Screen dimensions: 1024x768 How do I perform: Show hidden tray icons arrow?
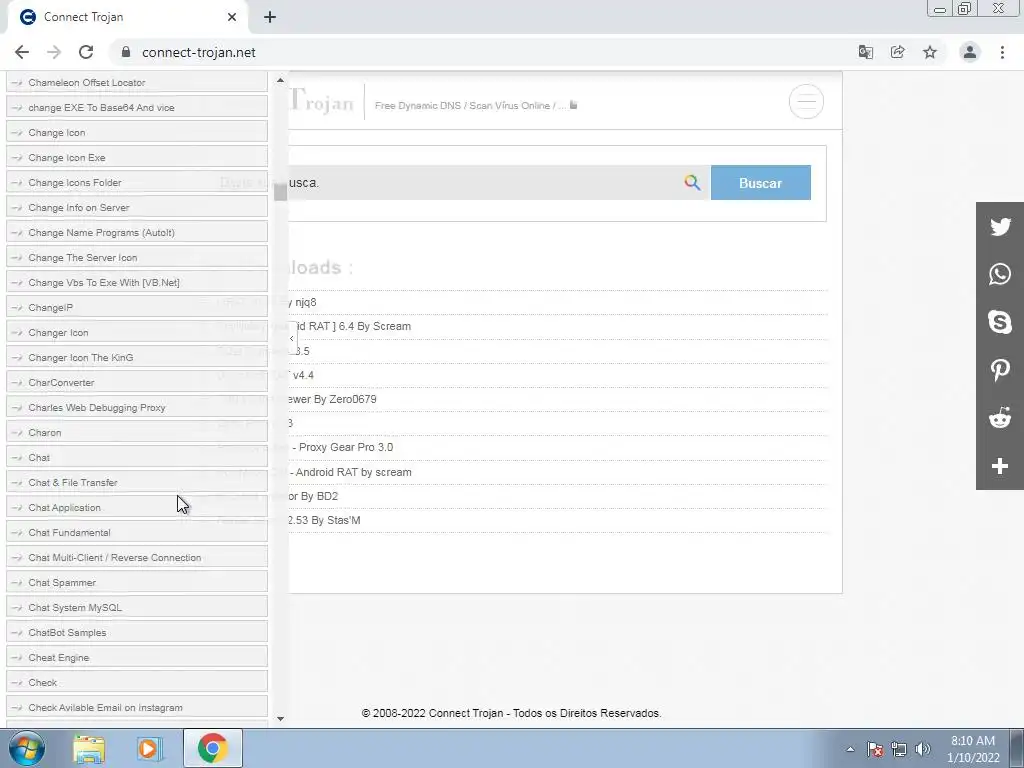pos(850,750)
